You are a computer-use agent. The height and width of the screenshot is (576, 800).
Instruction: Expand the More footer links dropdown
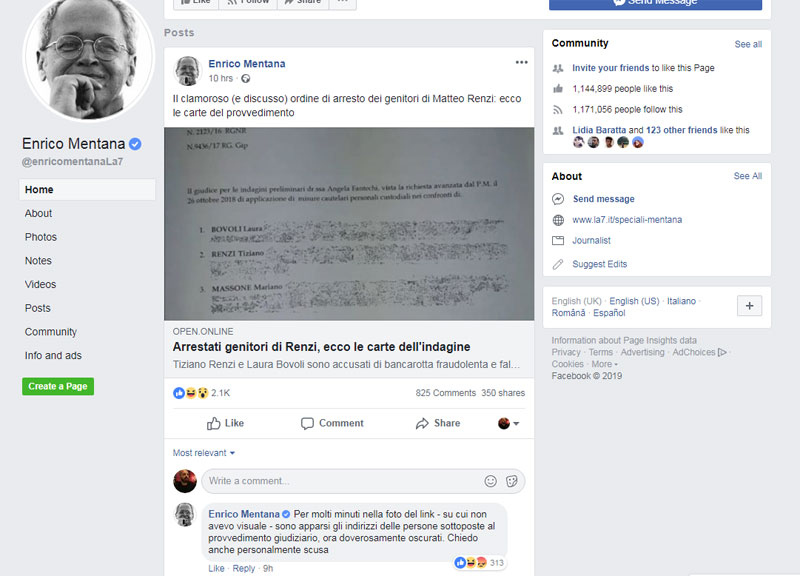pyautogui.click(x=605, y=364)
